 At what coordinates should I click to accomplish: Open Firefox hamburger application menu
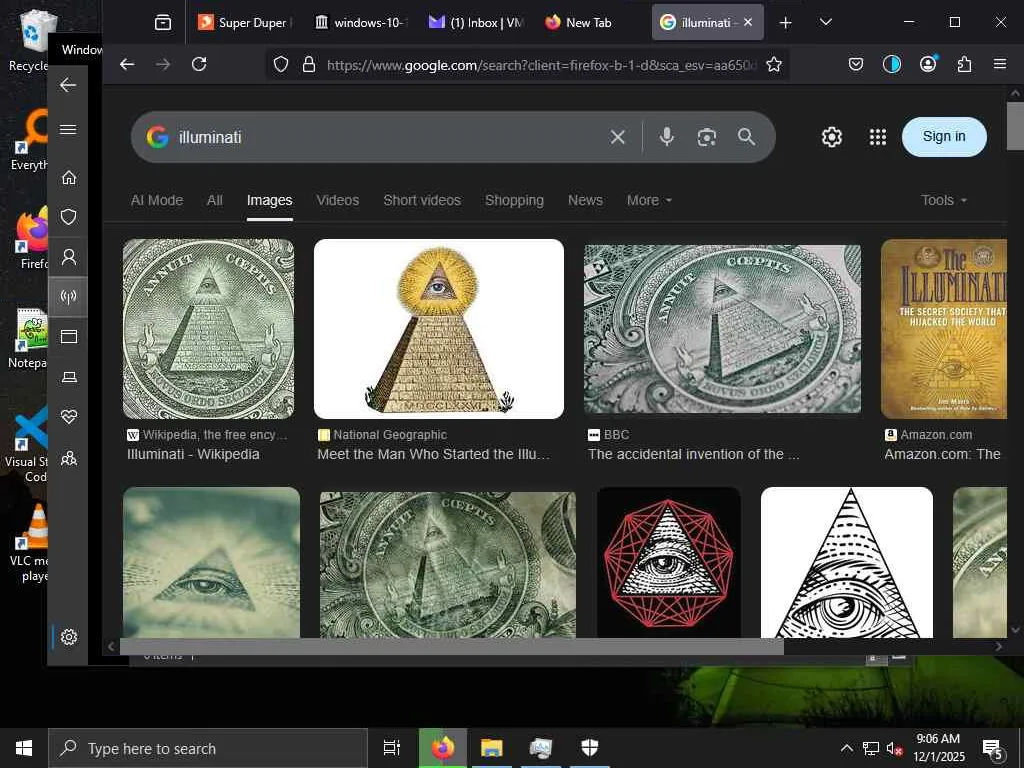1000,64
